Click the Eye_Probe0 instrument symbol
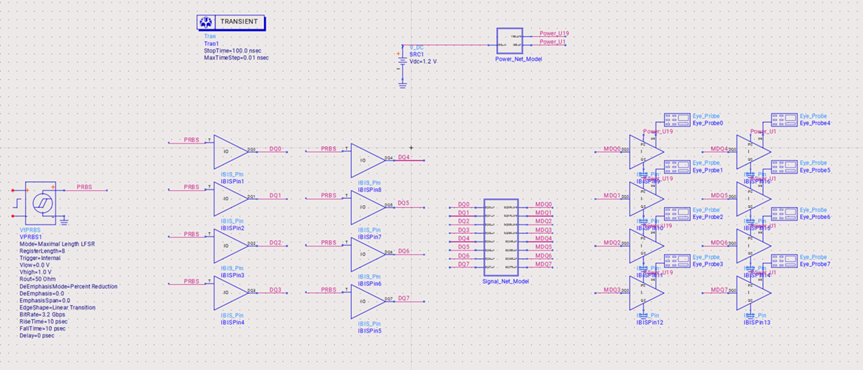This screenshot has width=863, height=370. point(676,119)
